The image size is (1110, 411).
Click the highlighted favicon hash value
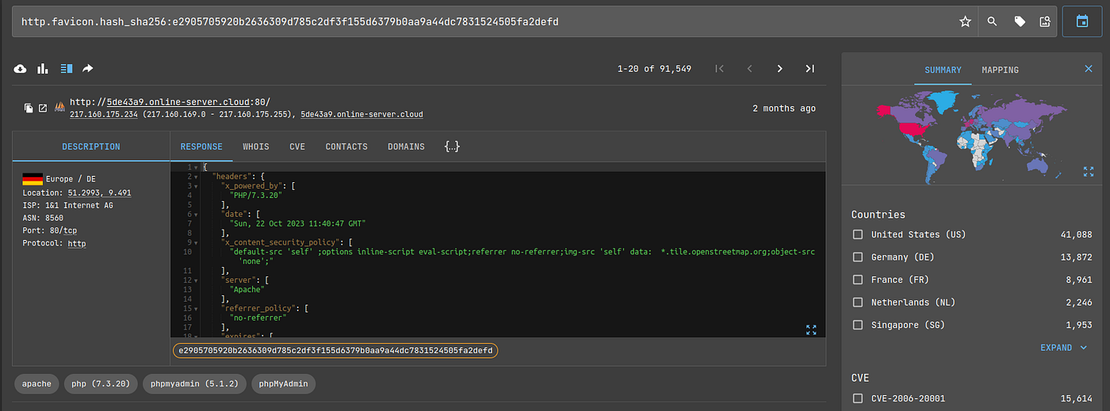pyautogui.click(x=335, y=350)
